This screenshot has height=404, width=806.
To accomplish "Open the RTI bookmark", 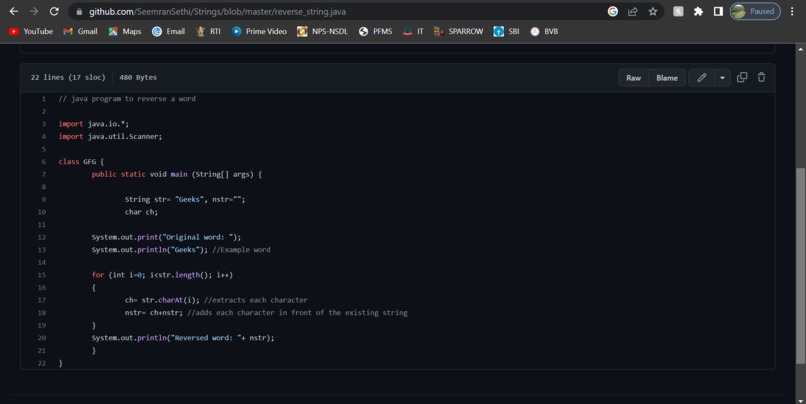I will (208, 31).
